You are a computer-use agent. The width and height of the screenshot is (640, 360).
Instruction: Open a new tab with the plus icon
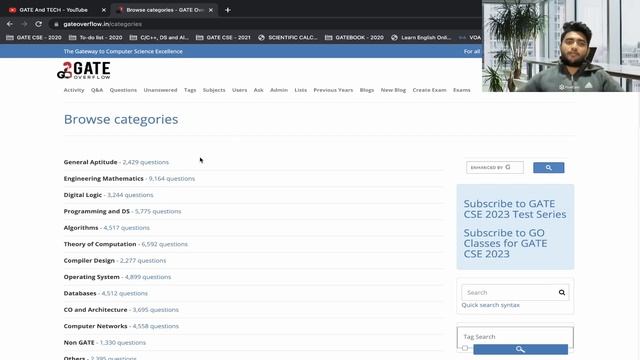pos(228,10)
